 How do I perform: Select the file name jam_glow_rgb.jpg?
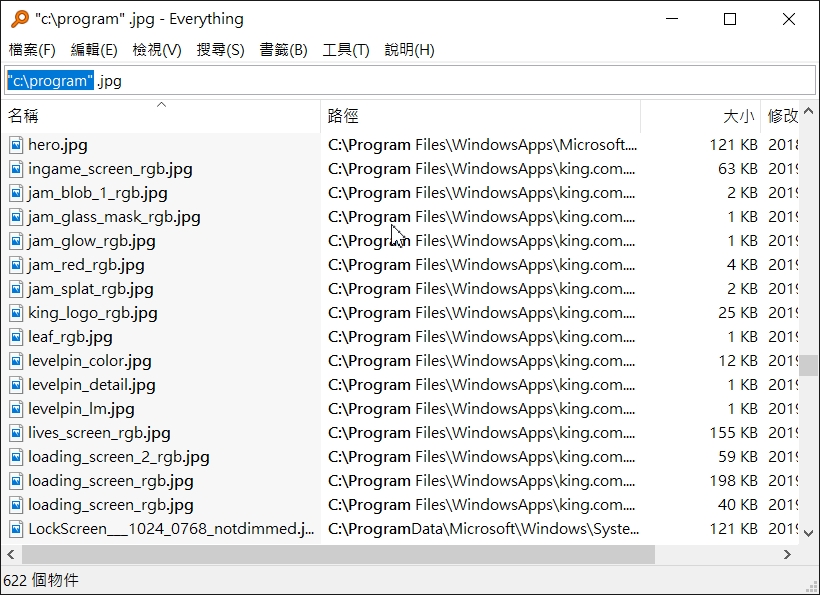click(92, 241)
